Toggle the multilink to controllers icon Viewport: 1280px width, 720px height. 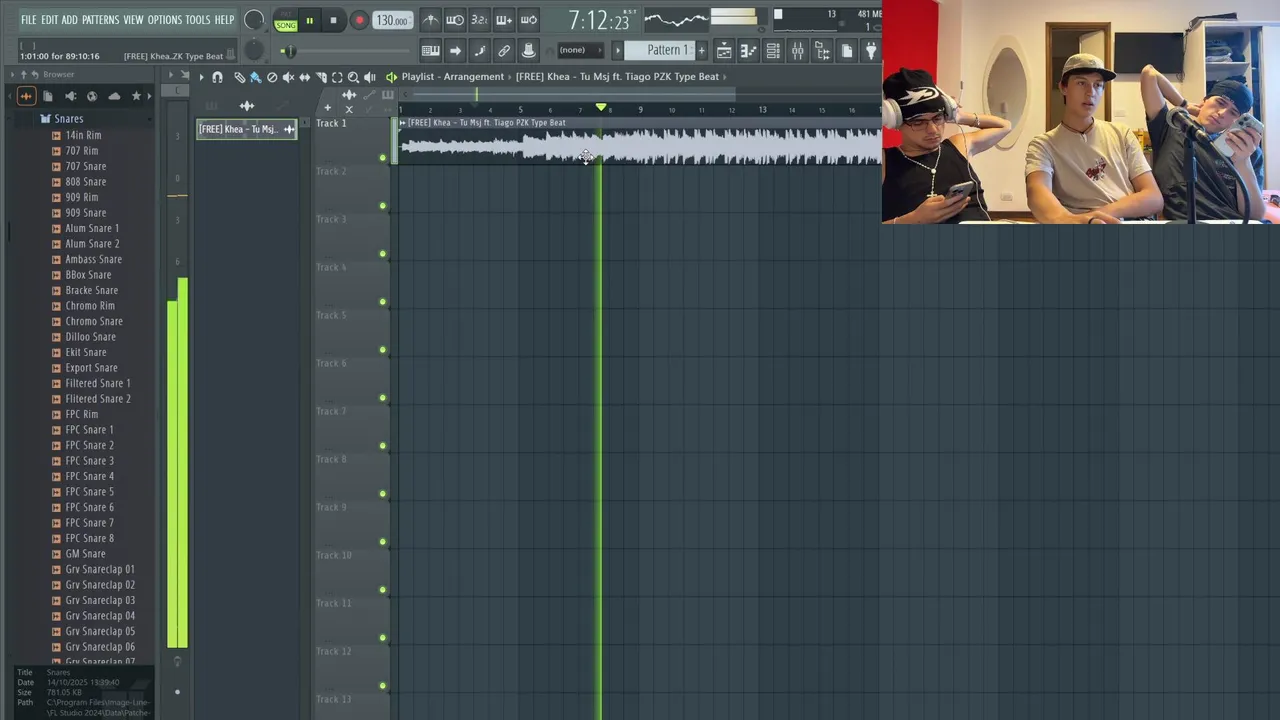coord(504,50)
